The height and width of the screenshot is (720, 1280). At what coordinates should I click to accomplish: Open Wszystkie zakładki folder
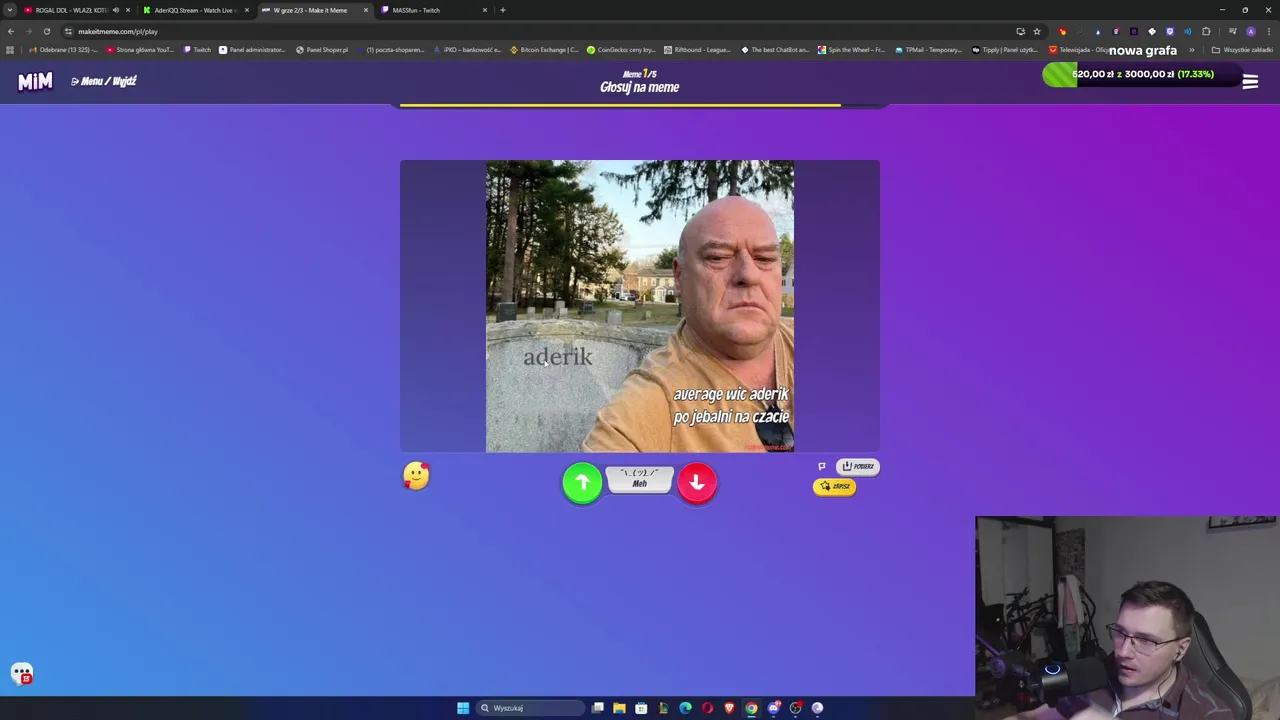pos(1243,50)
